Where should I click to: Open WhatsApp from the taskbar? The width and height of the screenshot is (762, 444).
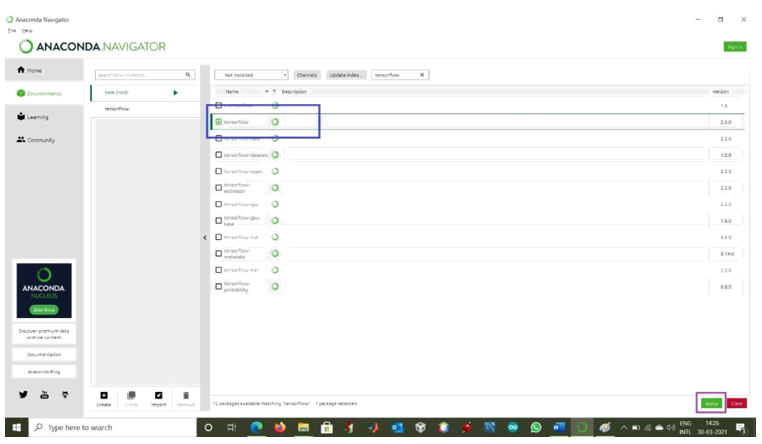tap(536, 427)
